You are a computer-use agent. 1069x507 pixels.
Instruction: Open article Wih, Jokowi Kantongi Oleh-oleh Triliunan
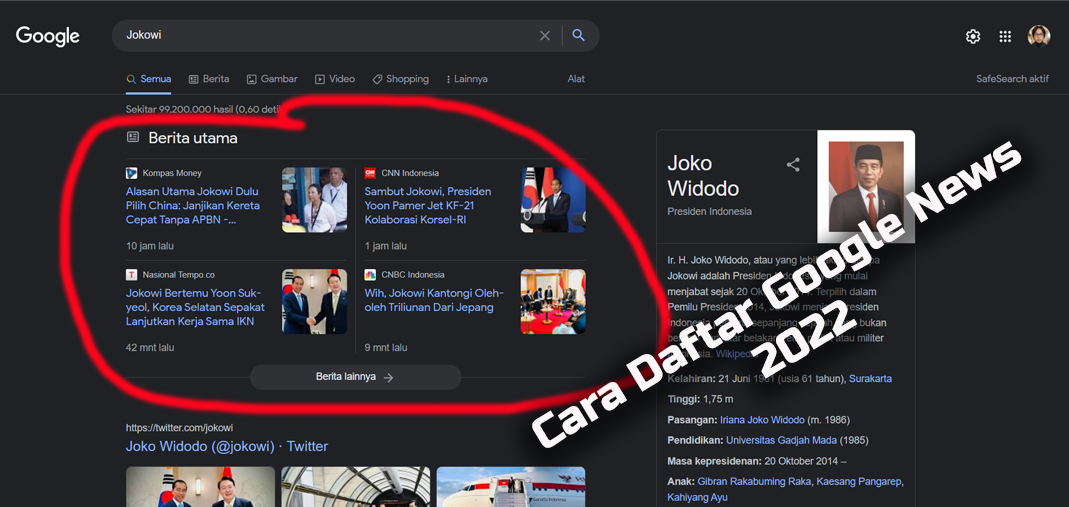point(434,300)
